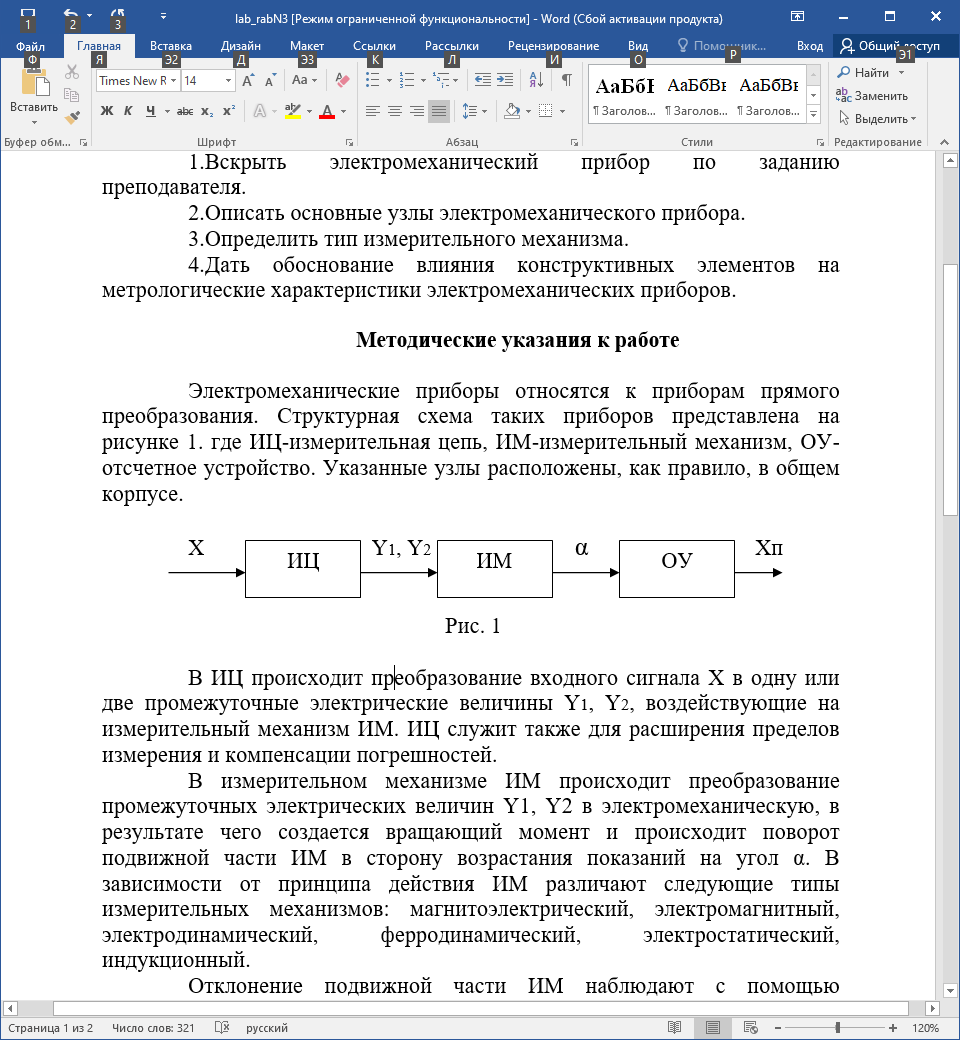Decrease font size with the small A icon
The height and width of the screenshot is (1040, 960).
pos(269,81)
